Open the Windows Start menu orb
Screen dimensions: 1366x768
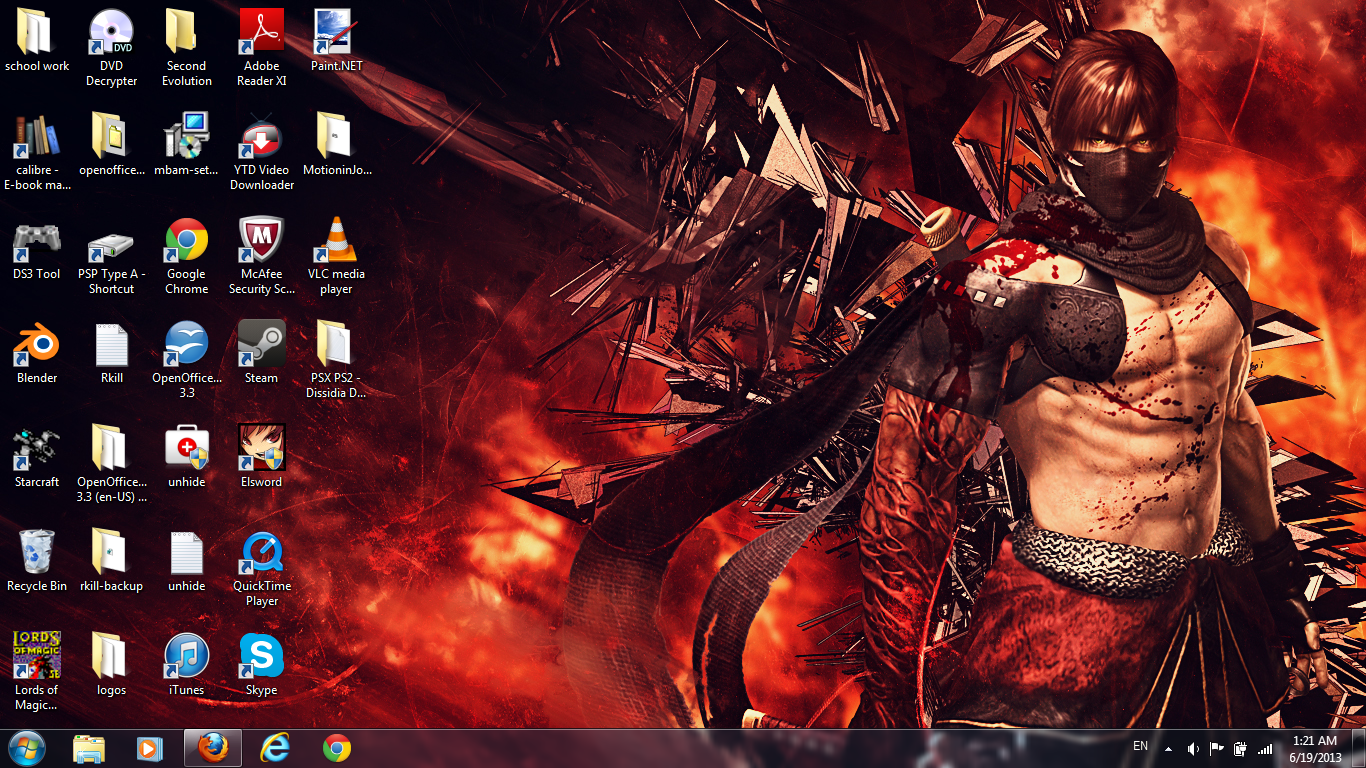point(27,748)
